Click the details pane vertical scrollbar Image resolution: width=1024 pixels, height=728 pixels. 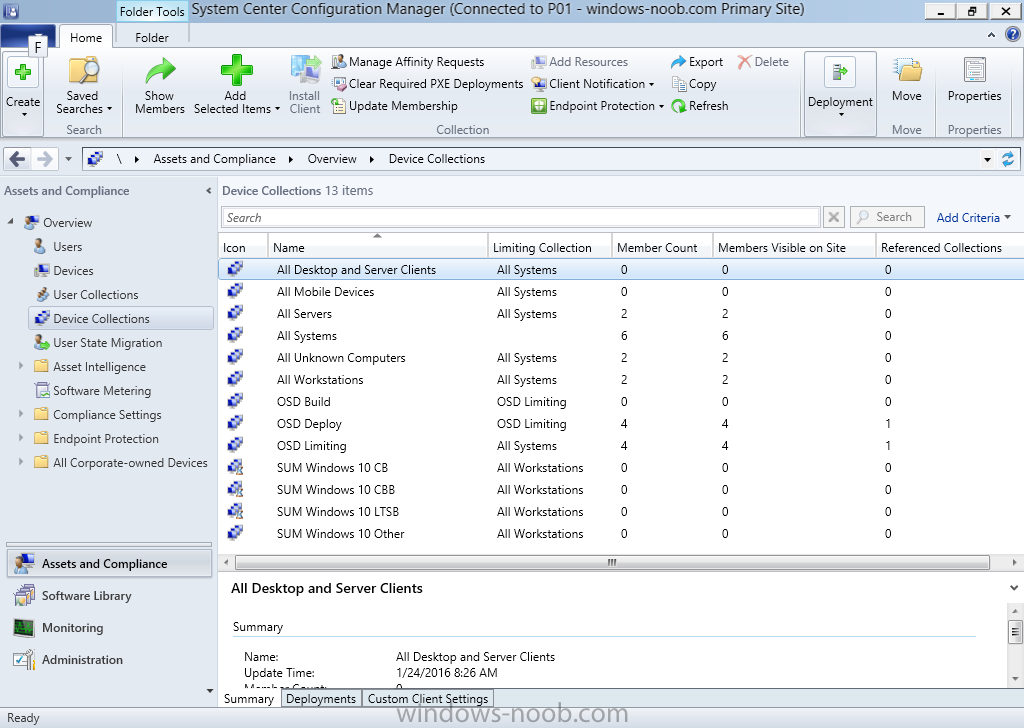coord(1014,631)
